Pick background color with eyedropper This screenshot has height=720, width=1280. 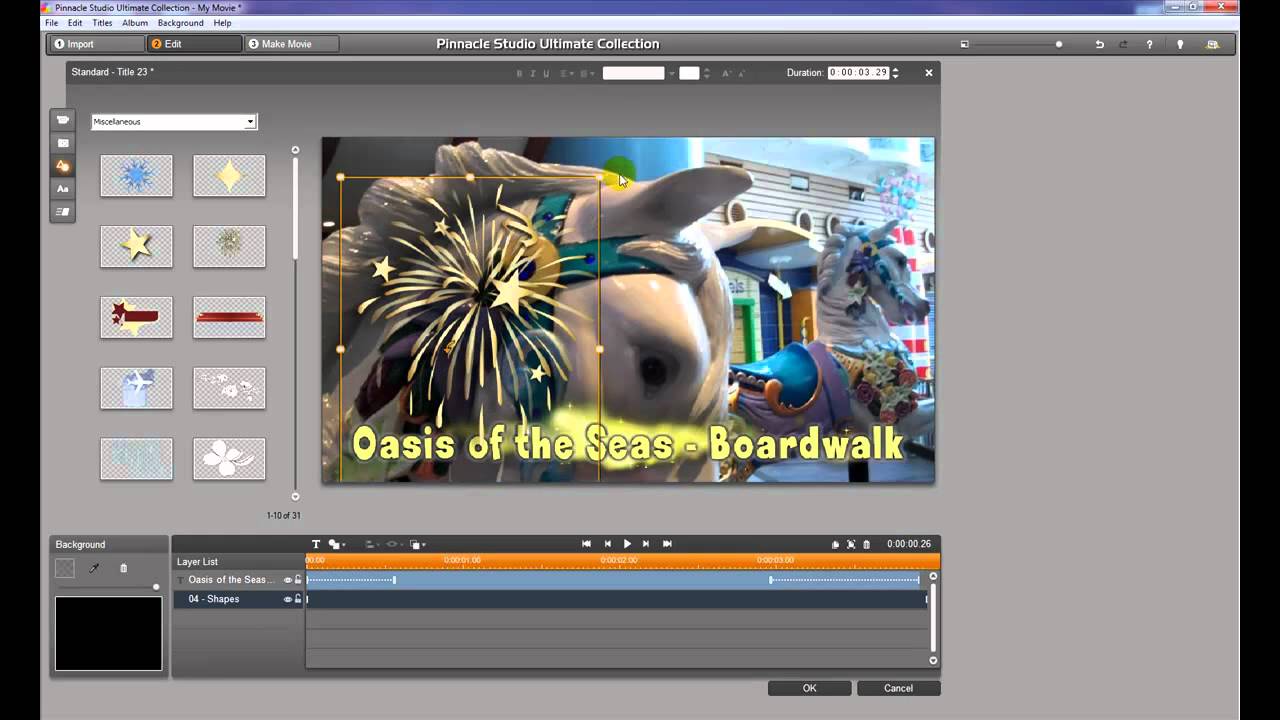pyautogui.click(x=94, y=568)
